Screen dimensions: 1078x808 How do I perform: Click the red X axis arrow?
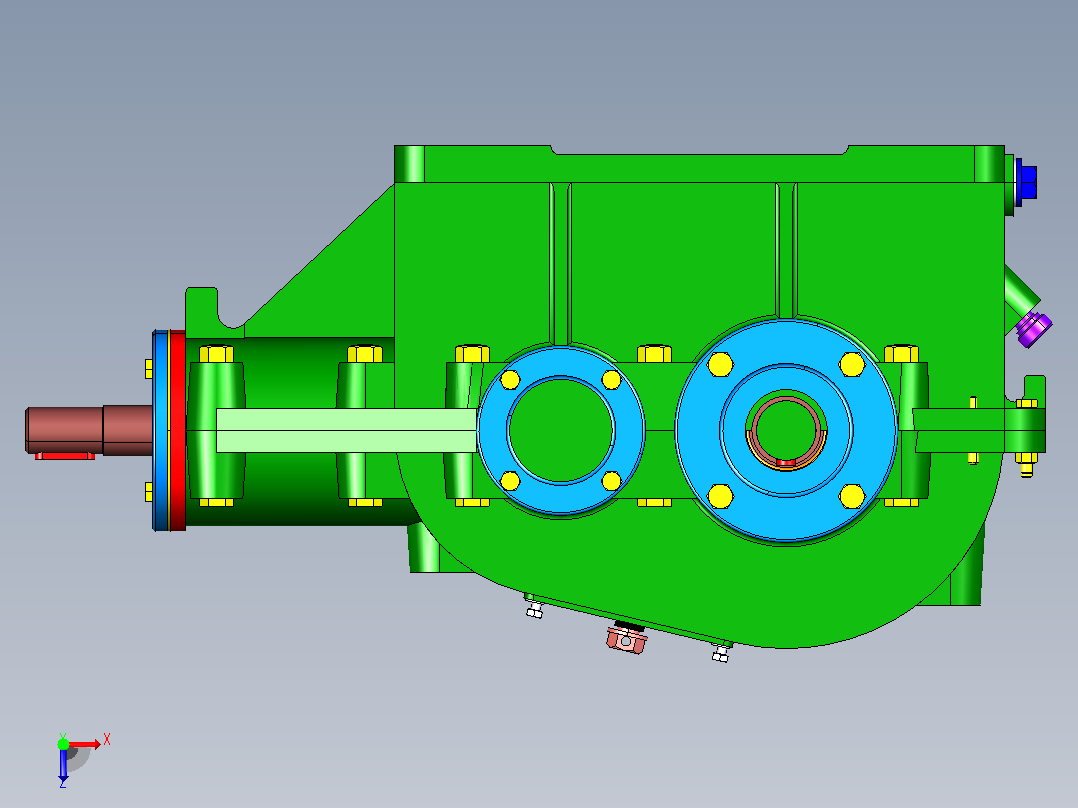(x=85, y=744)
